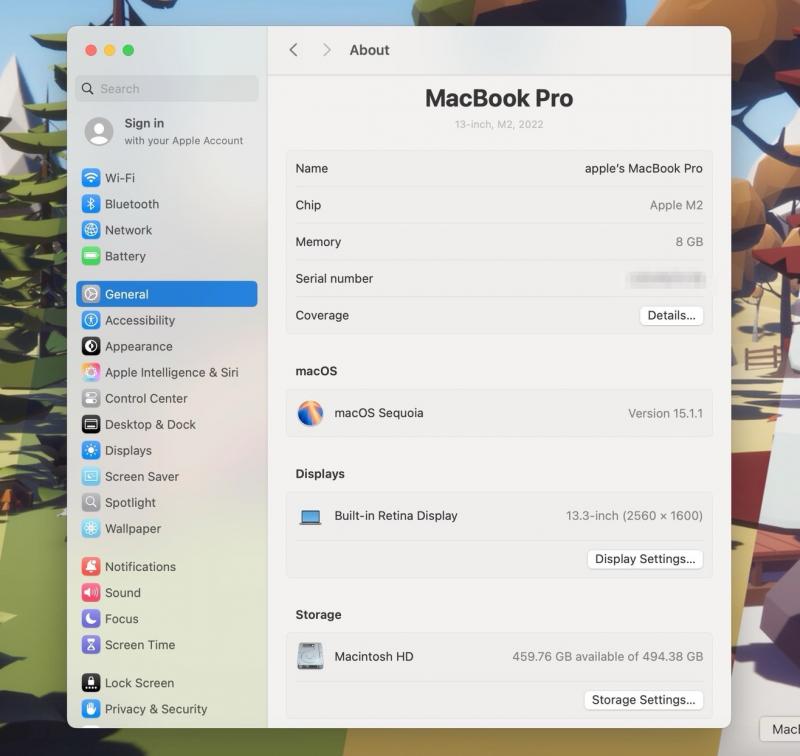The image size is (800, 756).
Task: Minimize window with yellow button
Action: click(110, 50)
